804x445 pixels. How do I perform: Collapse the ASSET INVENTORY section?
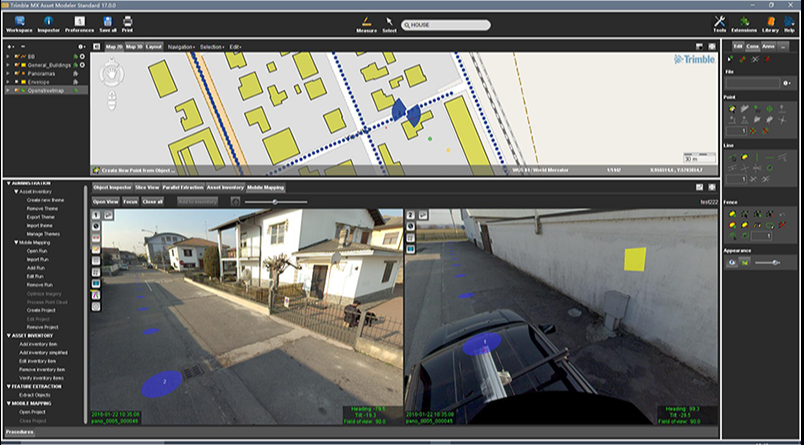click(9, 335)
